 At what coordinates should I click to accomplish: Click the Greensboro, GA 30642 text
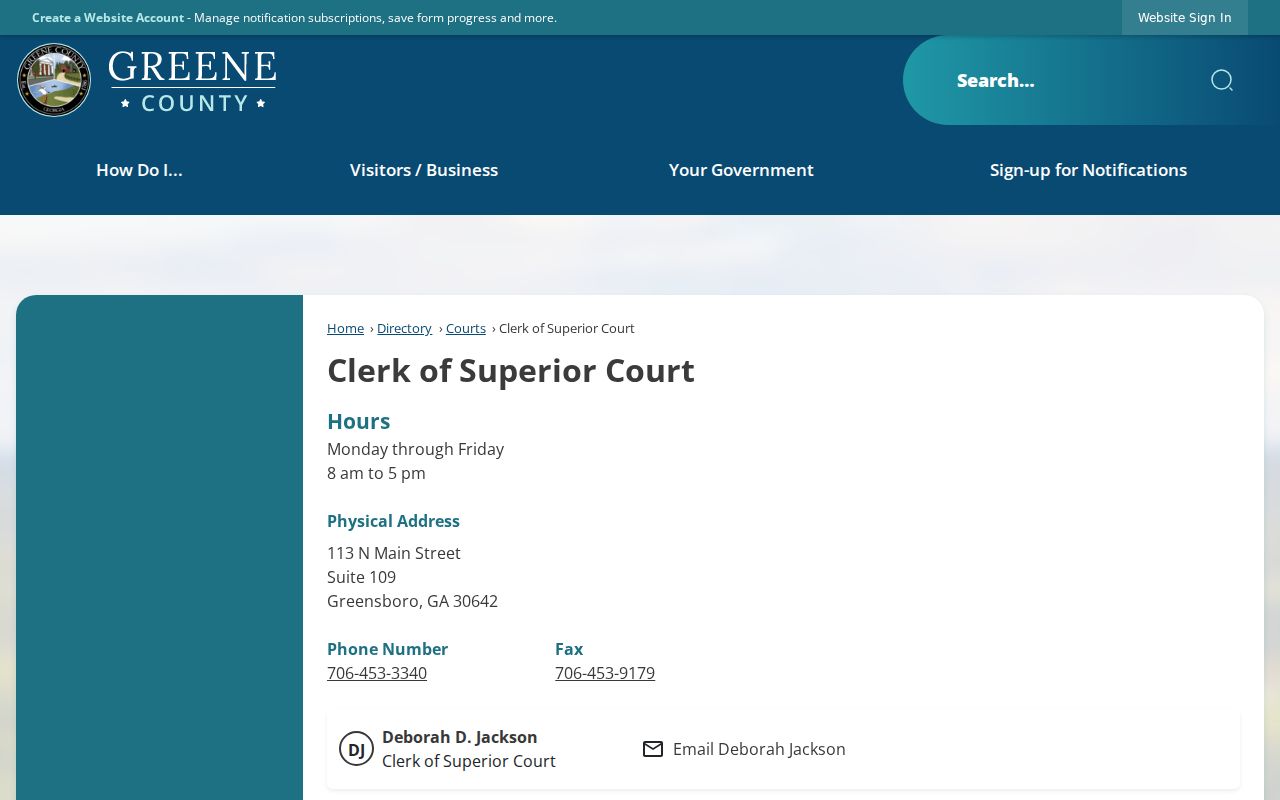[412, 601]
